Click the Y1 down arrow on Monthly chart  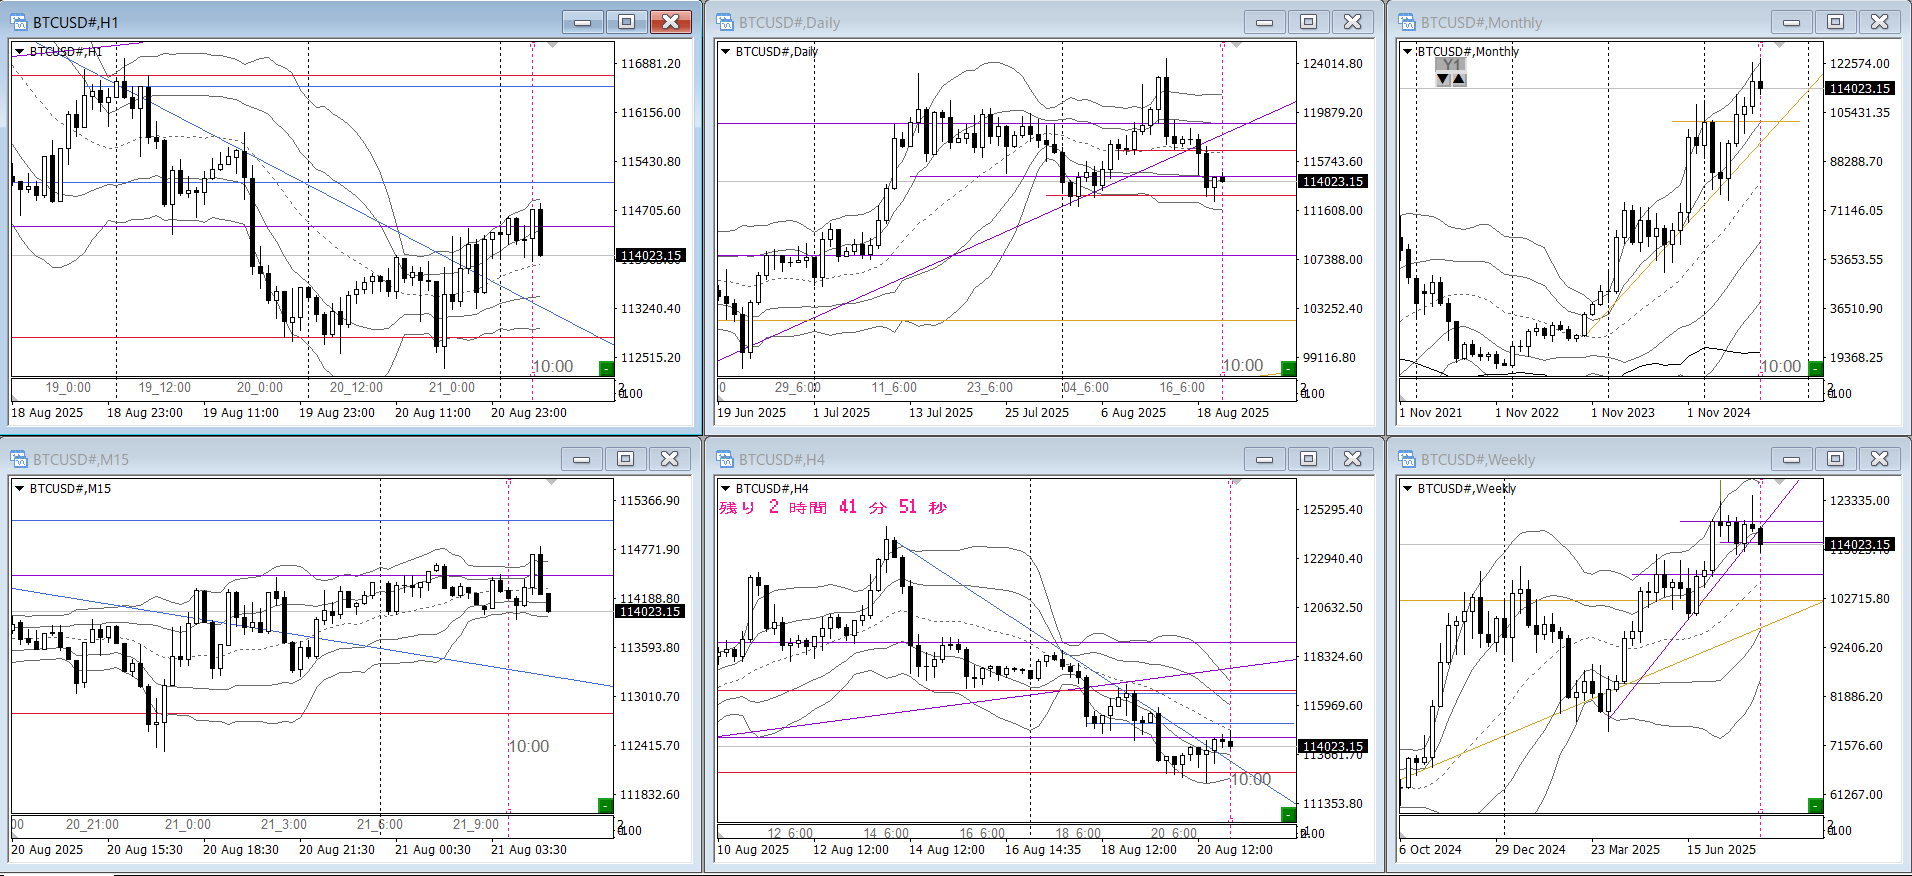1443,79
